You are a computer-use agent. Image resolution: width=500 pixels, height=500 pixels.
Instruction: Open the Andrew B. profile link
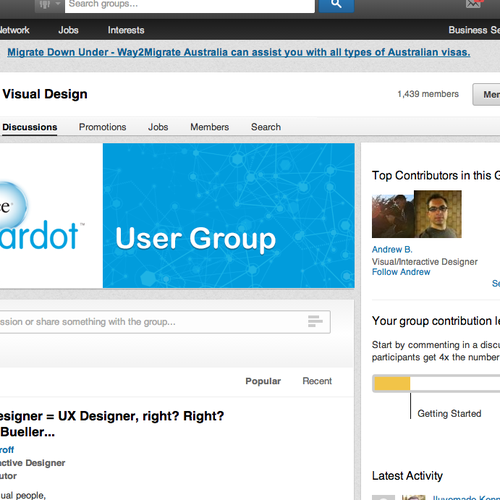tap(392, 249)
